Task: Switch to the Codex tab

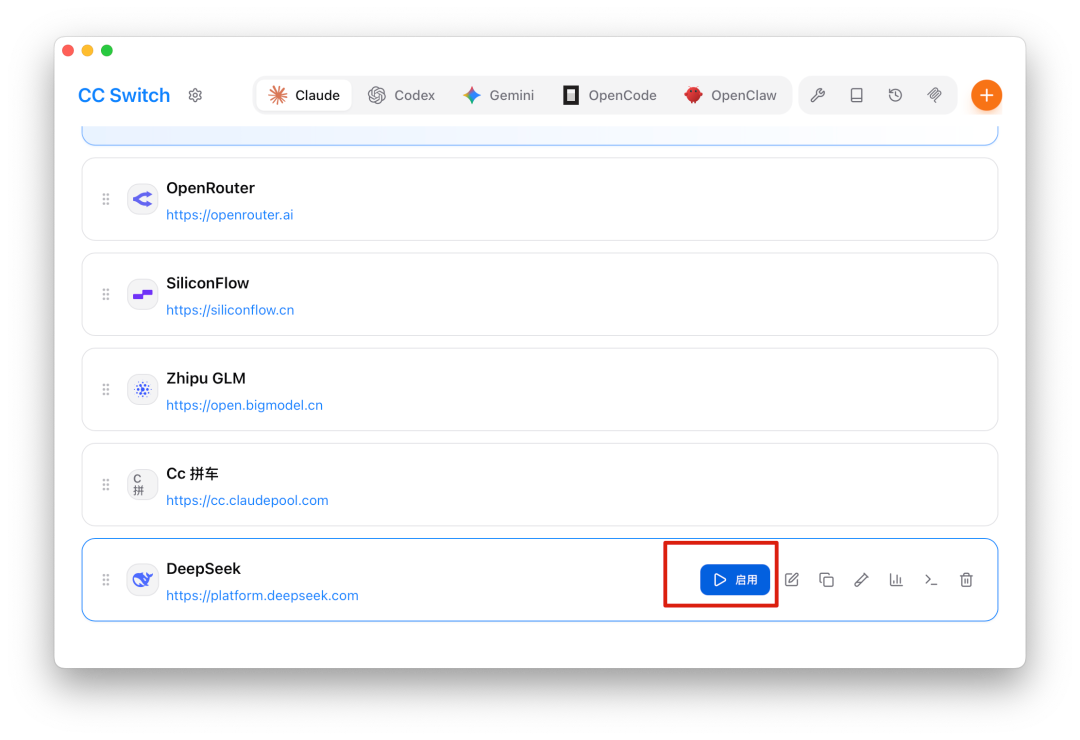Action: click(402, 95)
